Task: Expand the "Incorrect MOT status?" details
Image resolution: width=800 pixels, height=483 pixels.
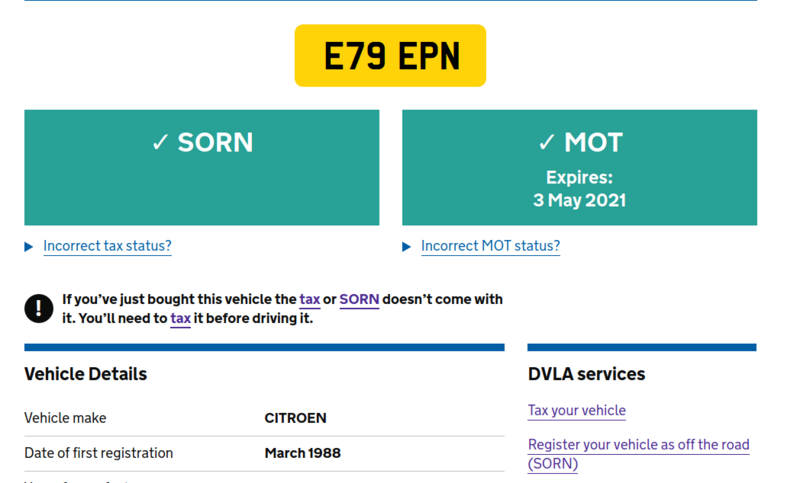Action: tap(490, 246)
